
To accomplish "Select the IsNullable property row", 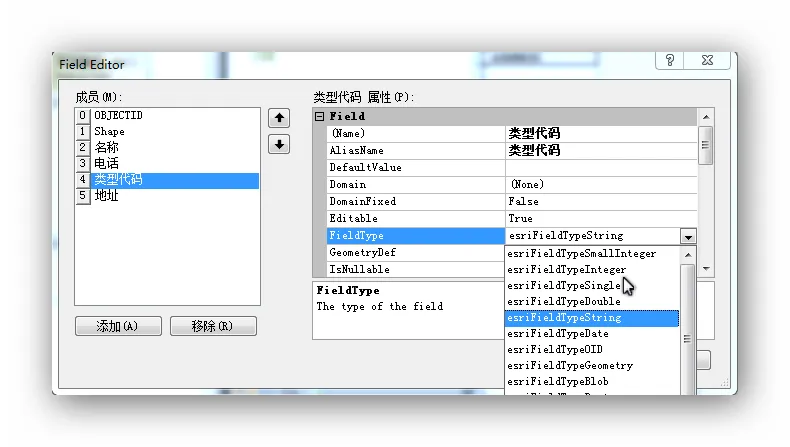I will pos(416,270).
